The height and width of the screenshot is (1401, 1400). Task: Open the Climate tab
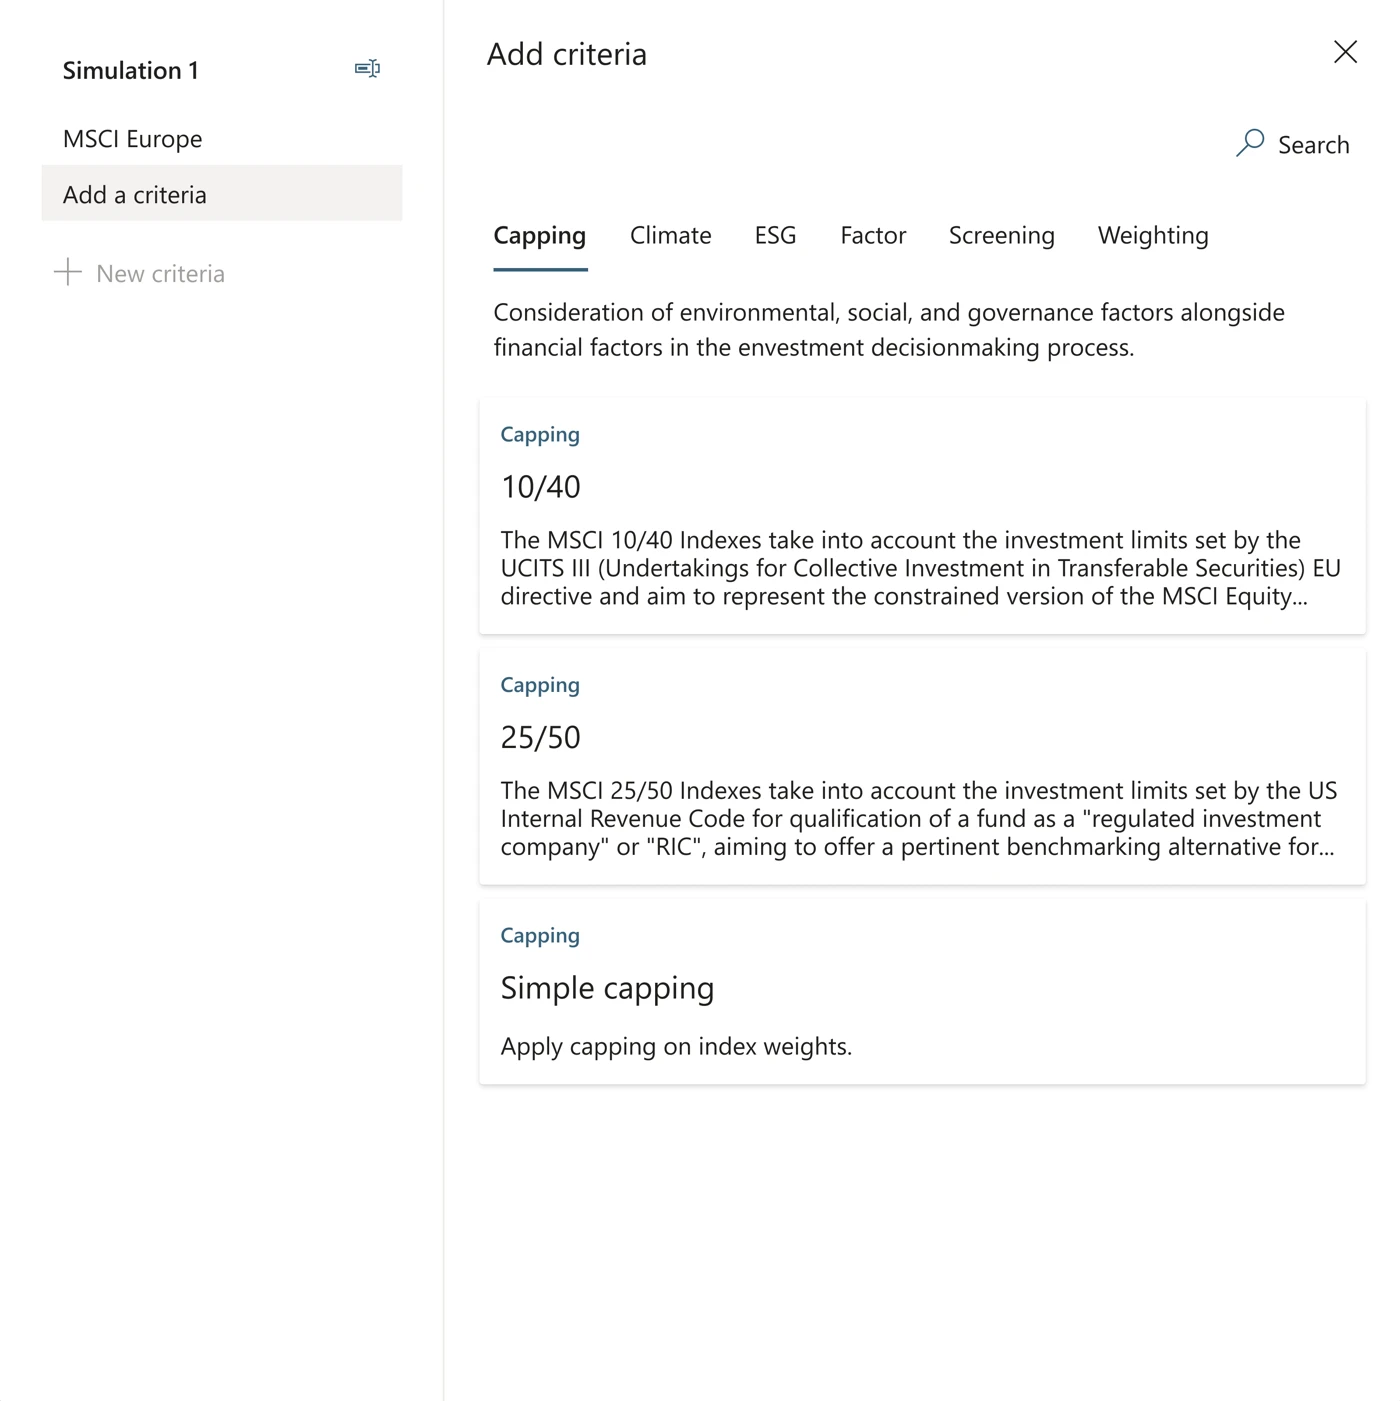(x=671, y=235)
